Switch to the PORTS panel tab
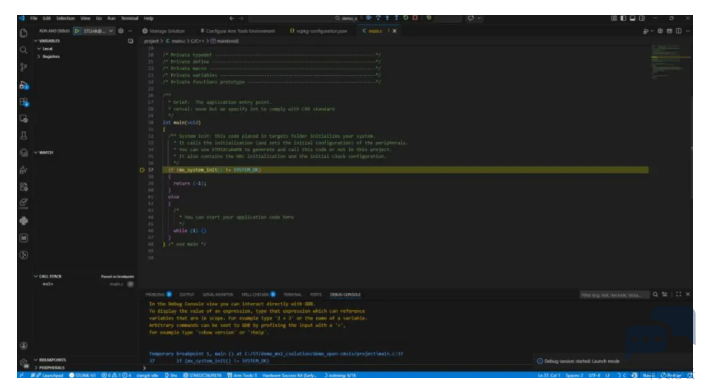Screen dimensions: 704x389 [x=316, y=295]
